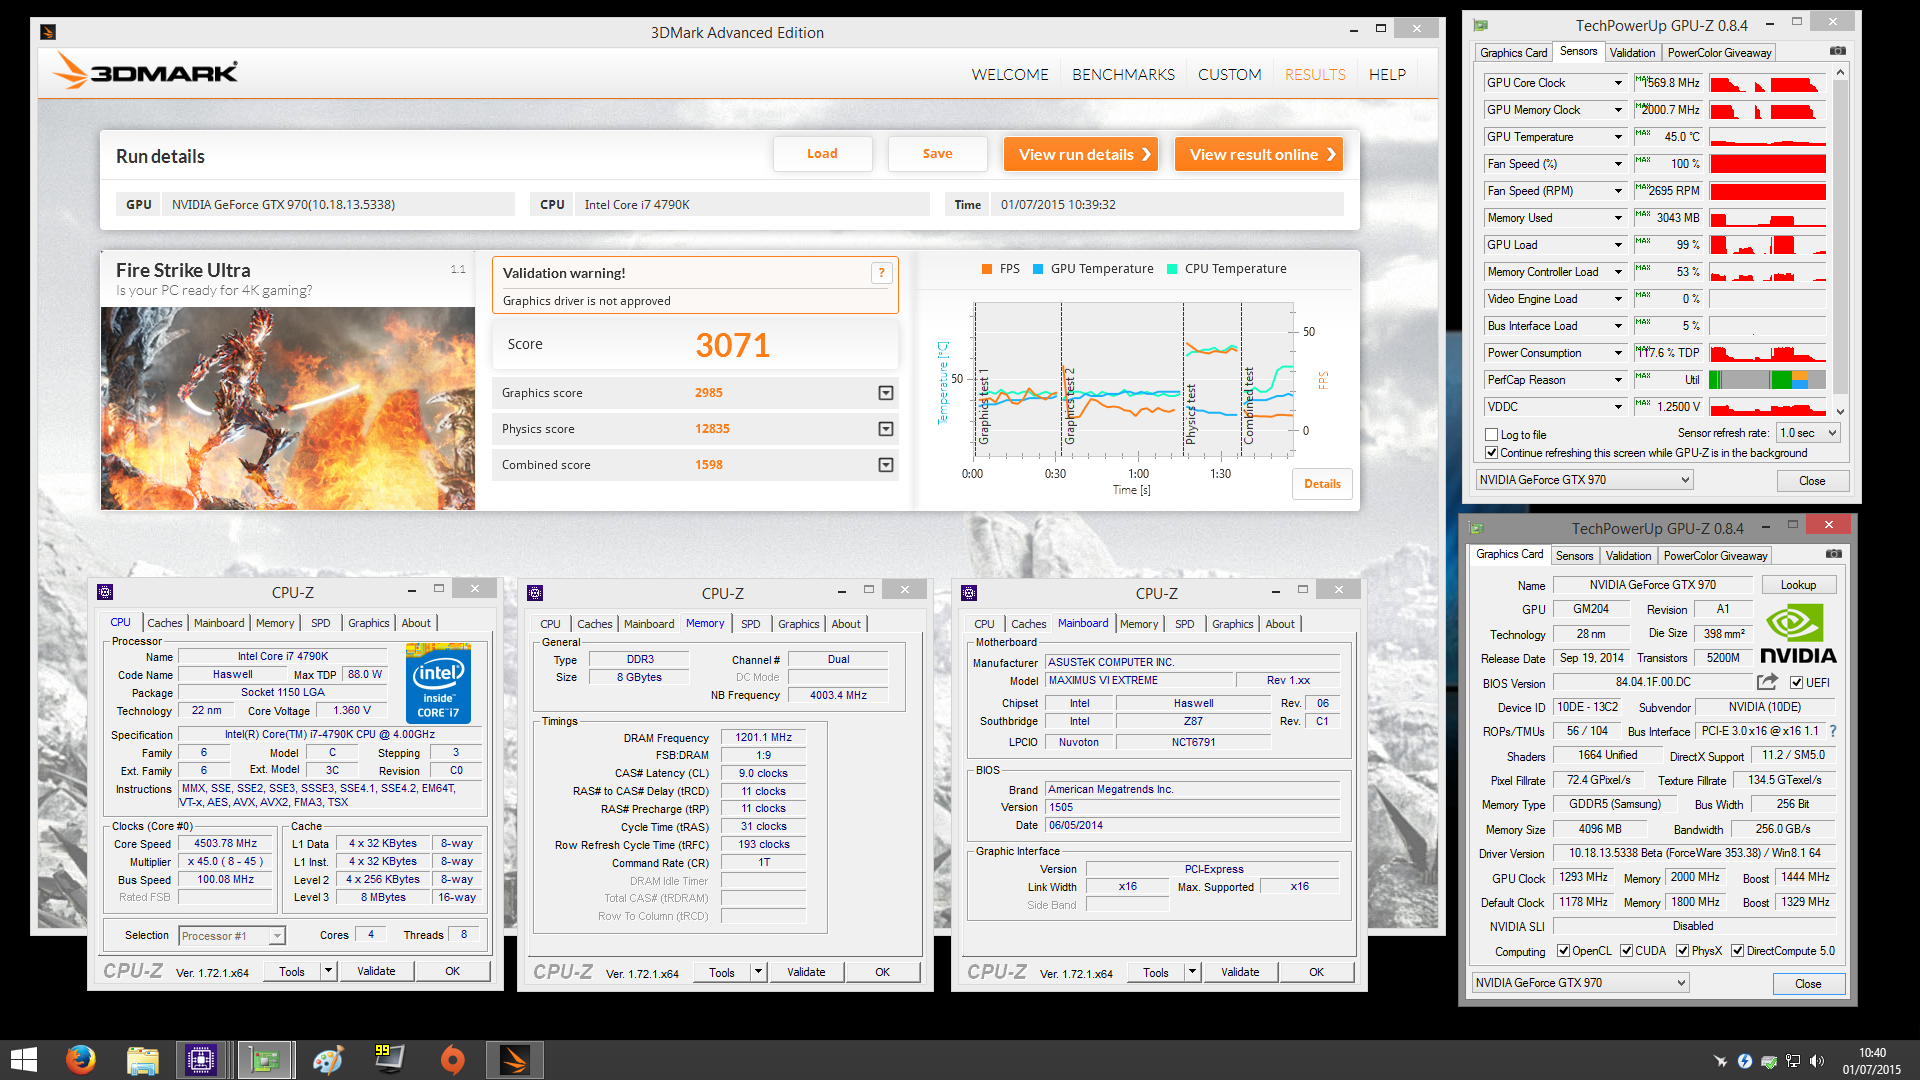
Task: Open the BENCHMARKS tab in 3DMark
Action: coord(1123,74)
